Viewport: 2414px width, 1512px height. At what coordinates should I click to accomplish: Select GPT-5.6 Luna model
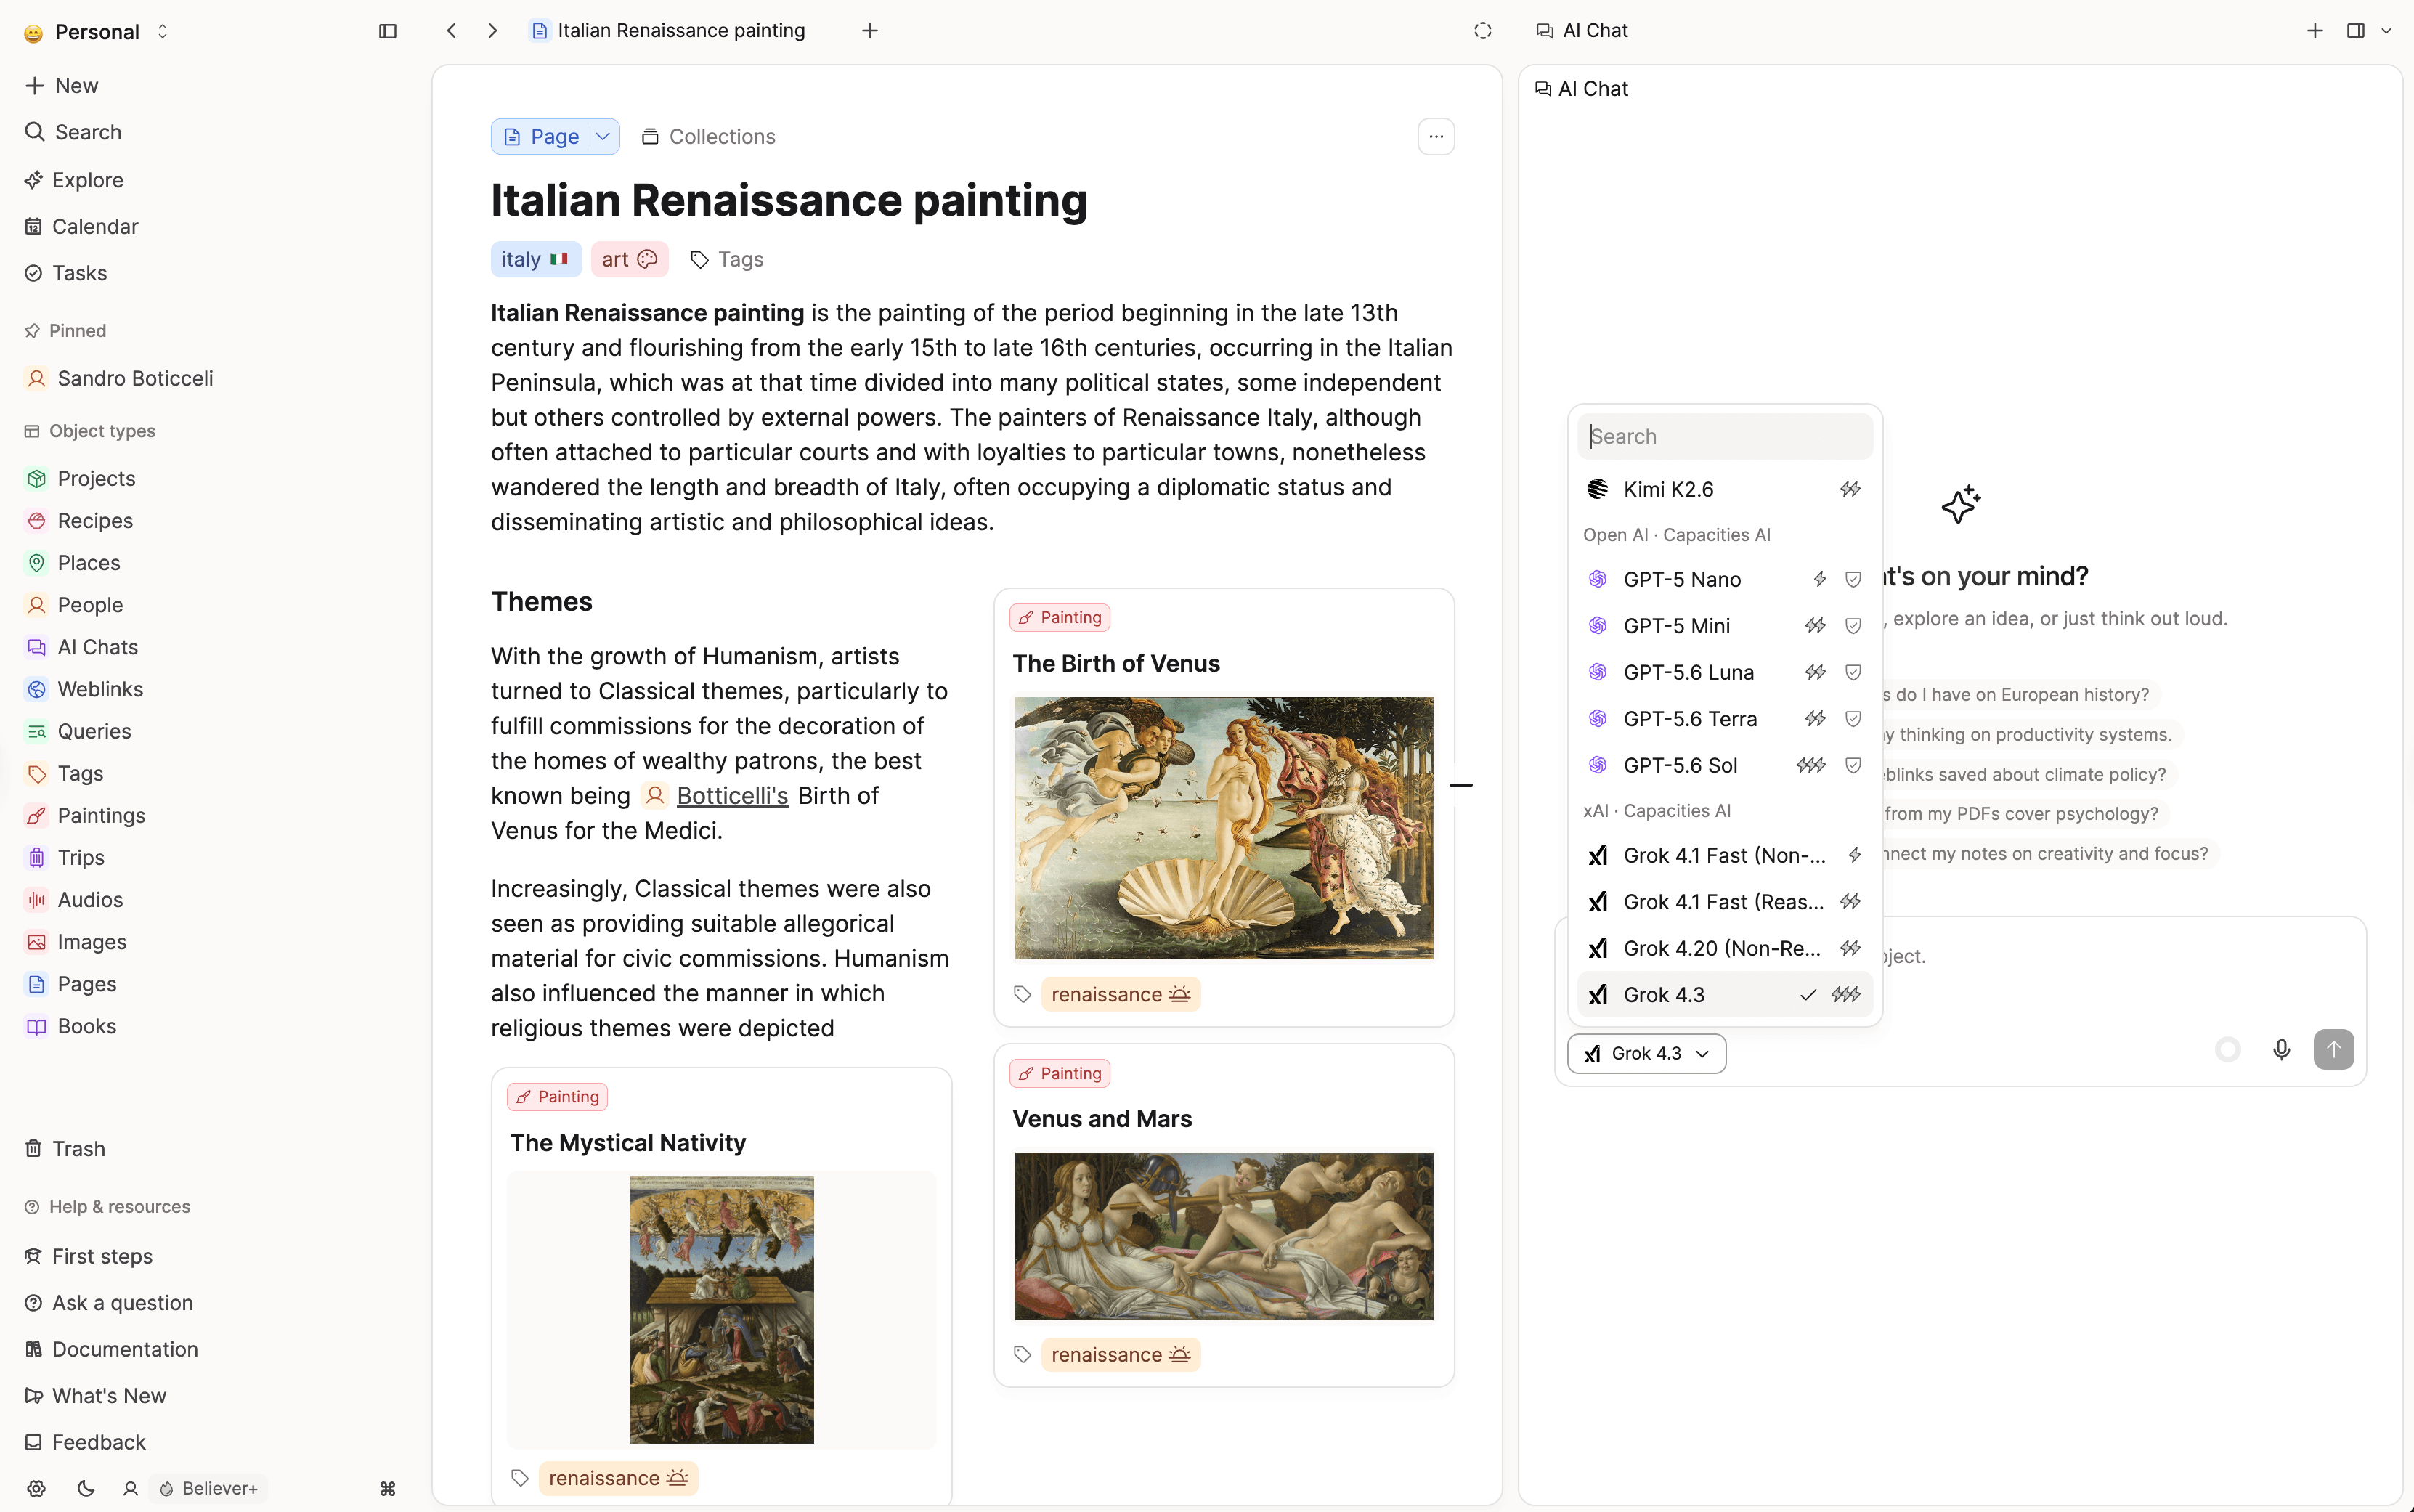click(x=1724, y=672)
